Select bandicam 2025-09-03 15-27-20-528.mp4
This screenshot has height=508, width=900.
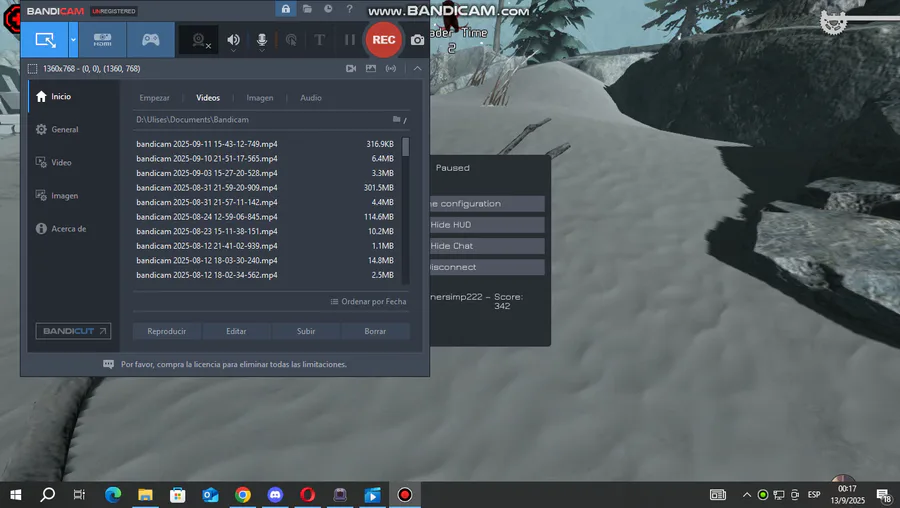point(265,173)
